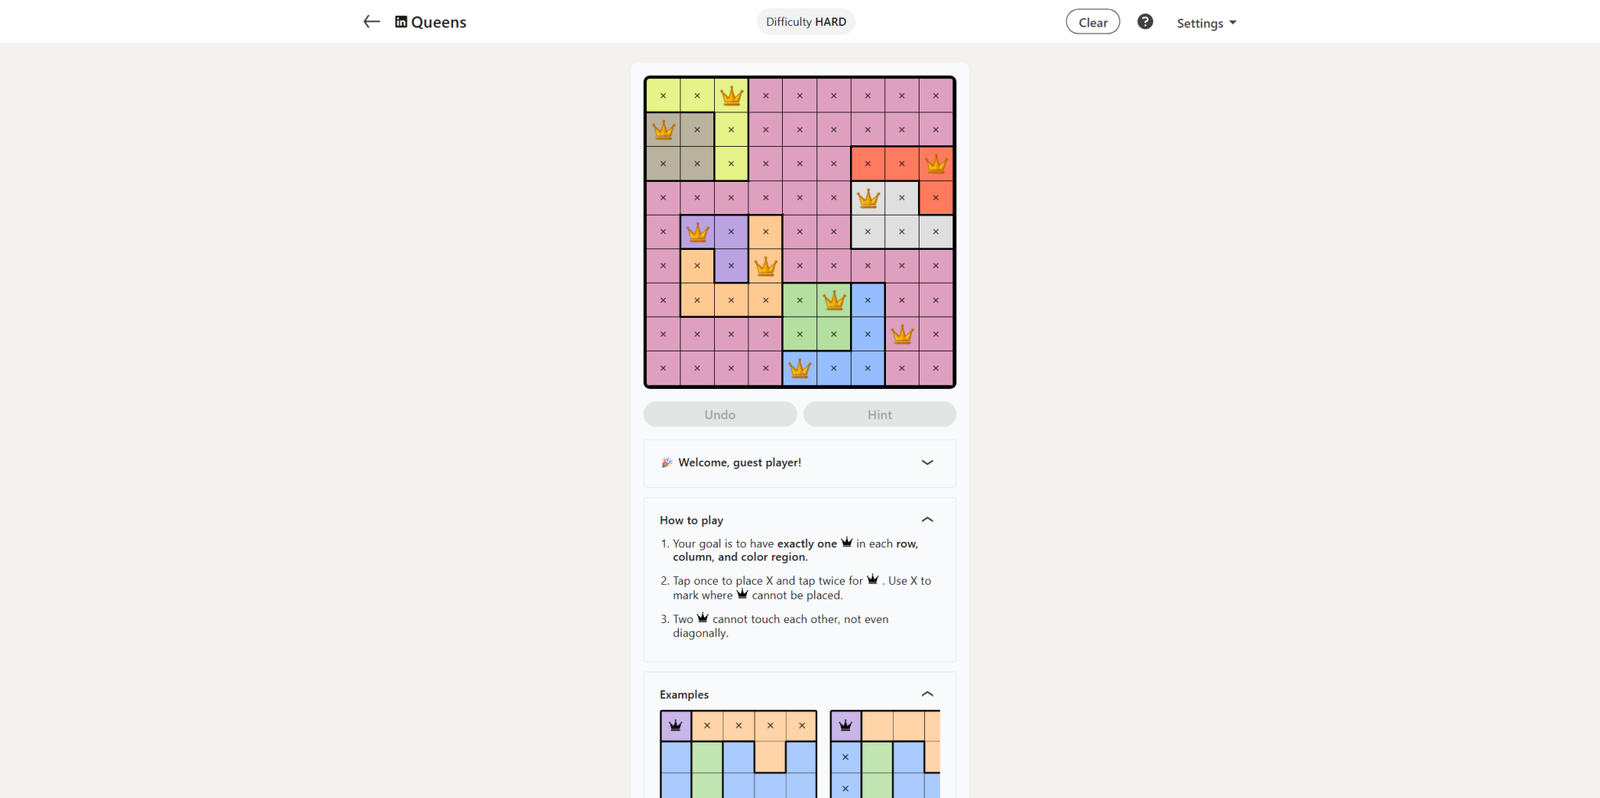Screen dimensions: 1600x798
Task: Click the crown in the green region
Action: [x=834, y=300]
